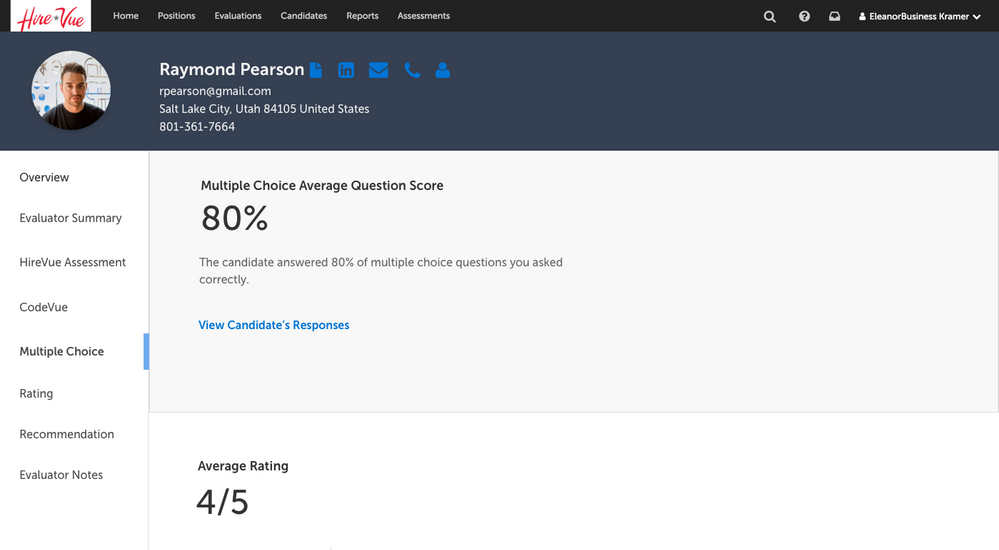Open Raymond Pearson's LinkedIn profile icon
The width and height of the screenshot is (999, 550).
tap(346, 70)
